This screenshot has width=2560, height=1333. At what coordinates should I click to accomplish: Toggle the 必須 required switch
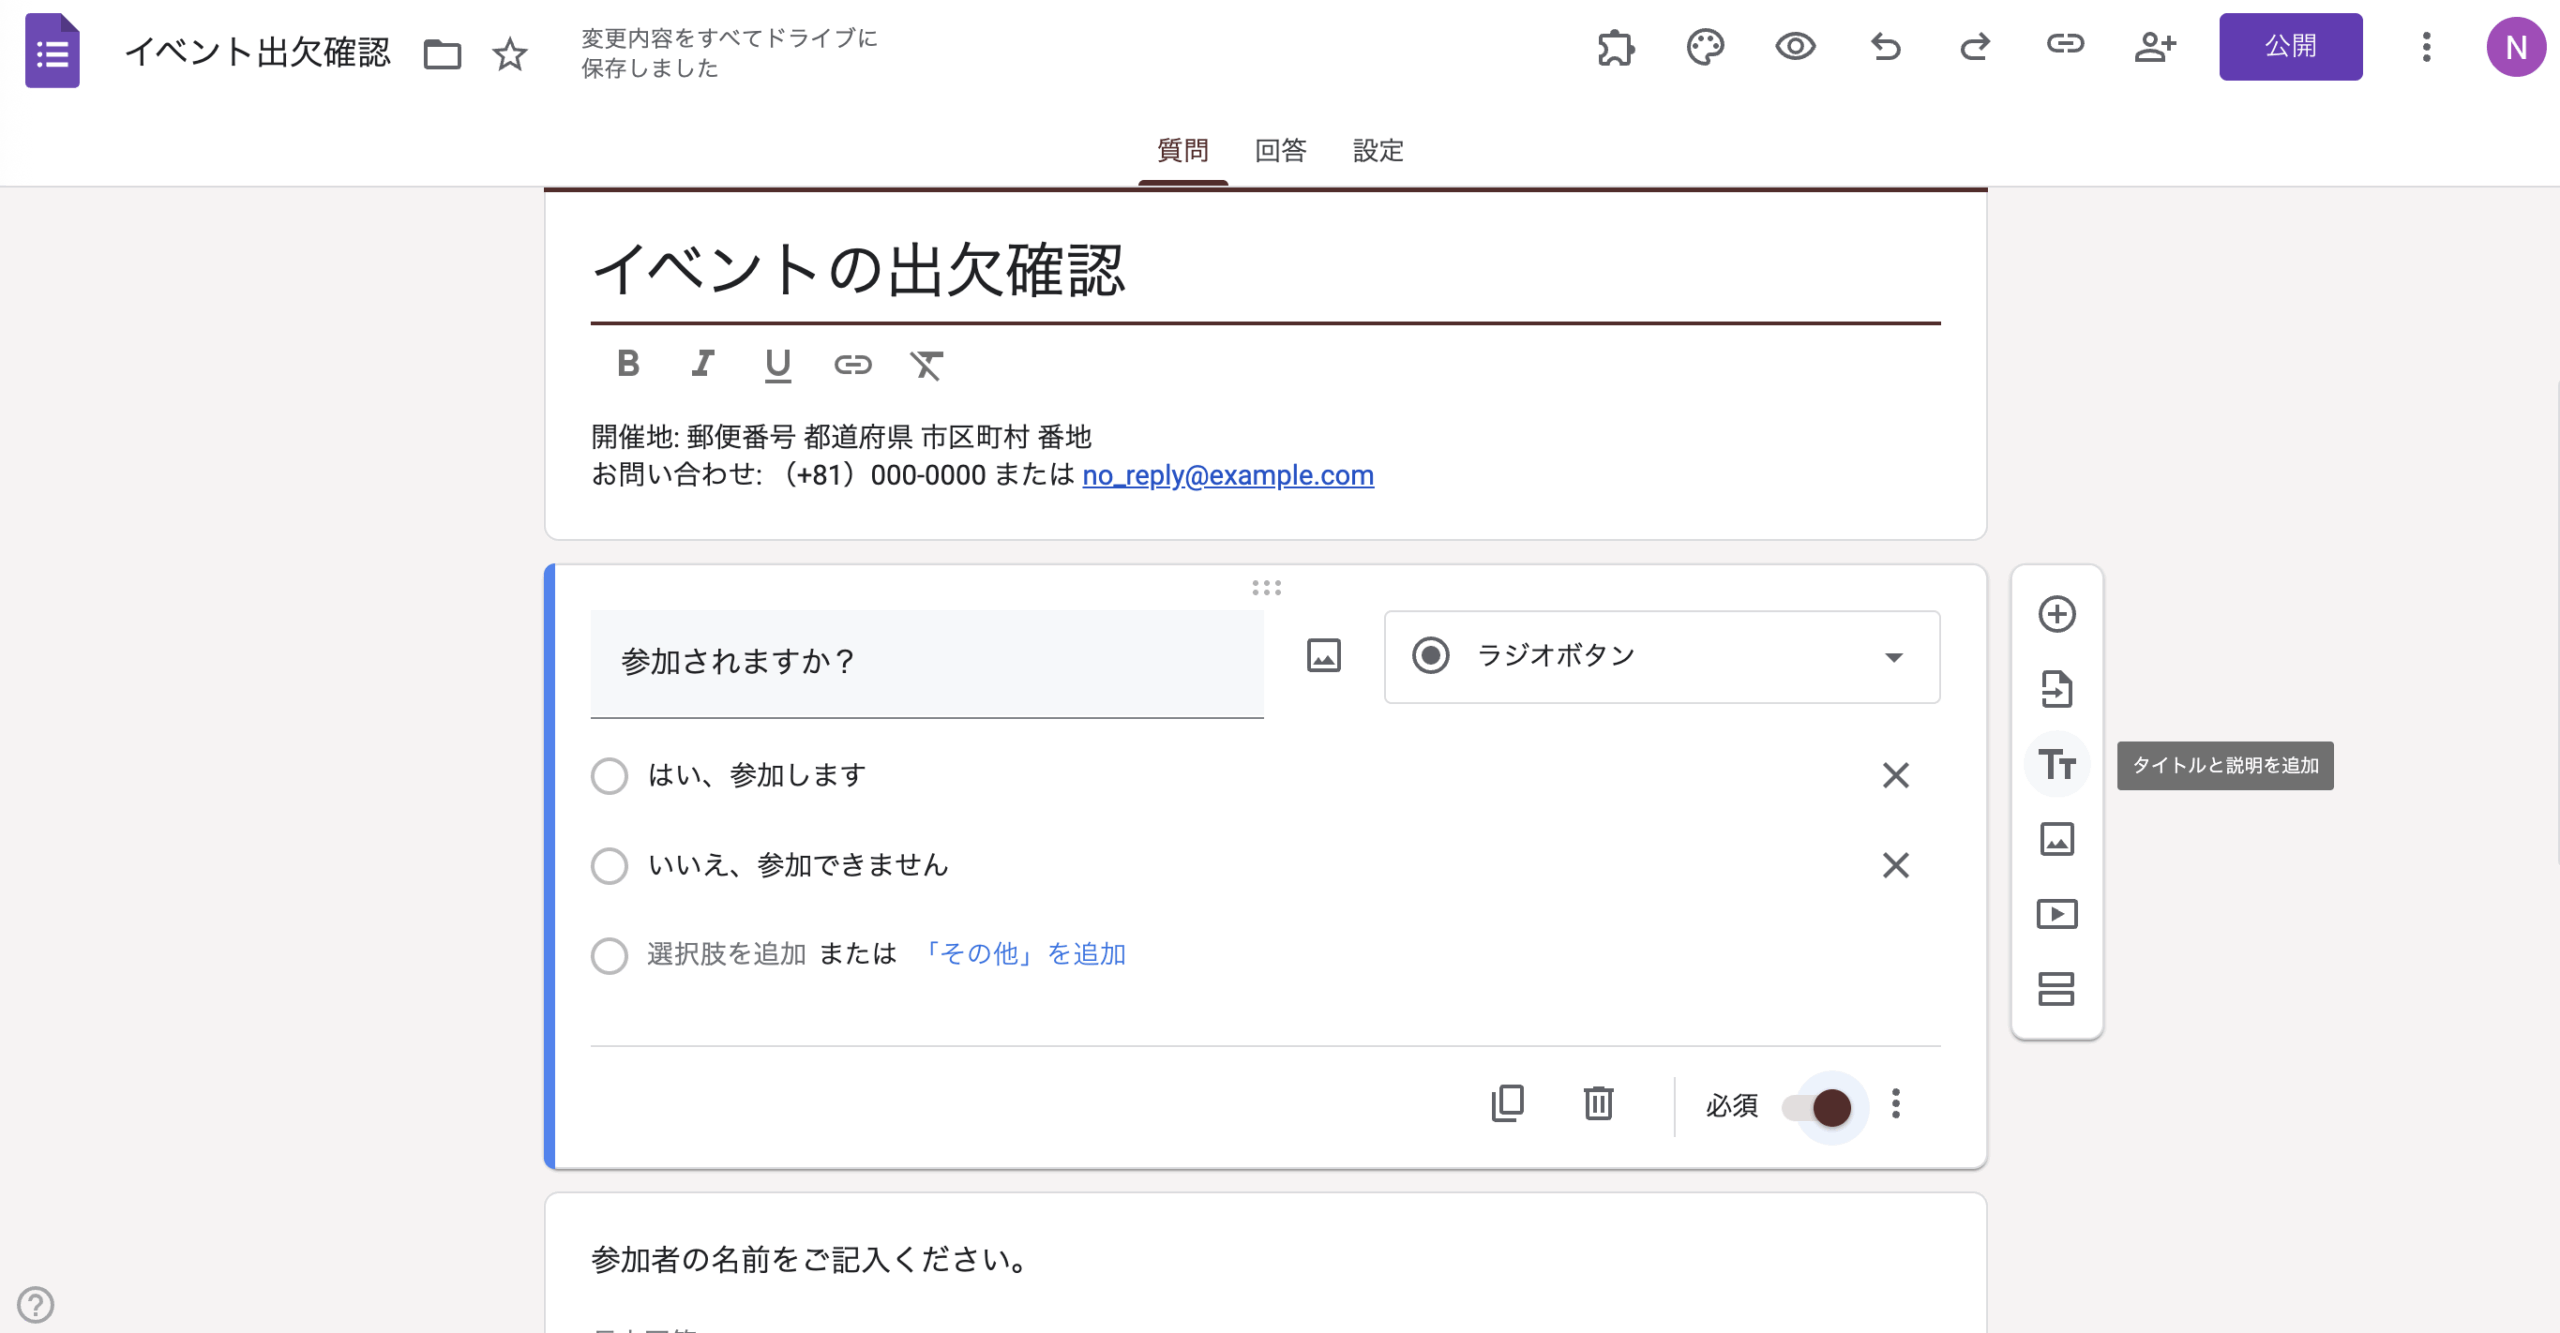[1820, 1107]
